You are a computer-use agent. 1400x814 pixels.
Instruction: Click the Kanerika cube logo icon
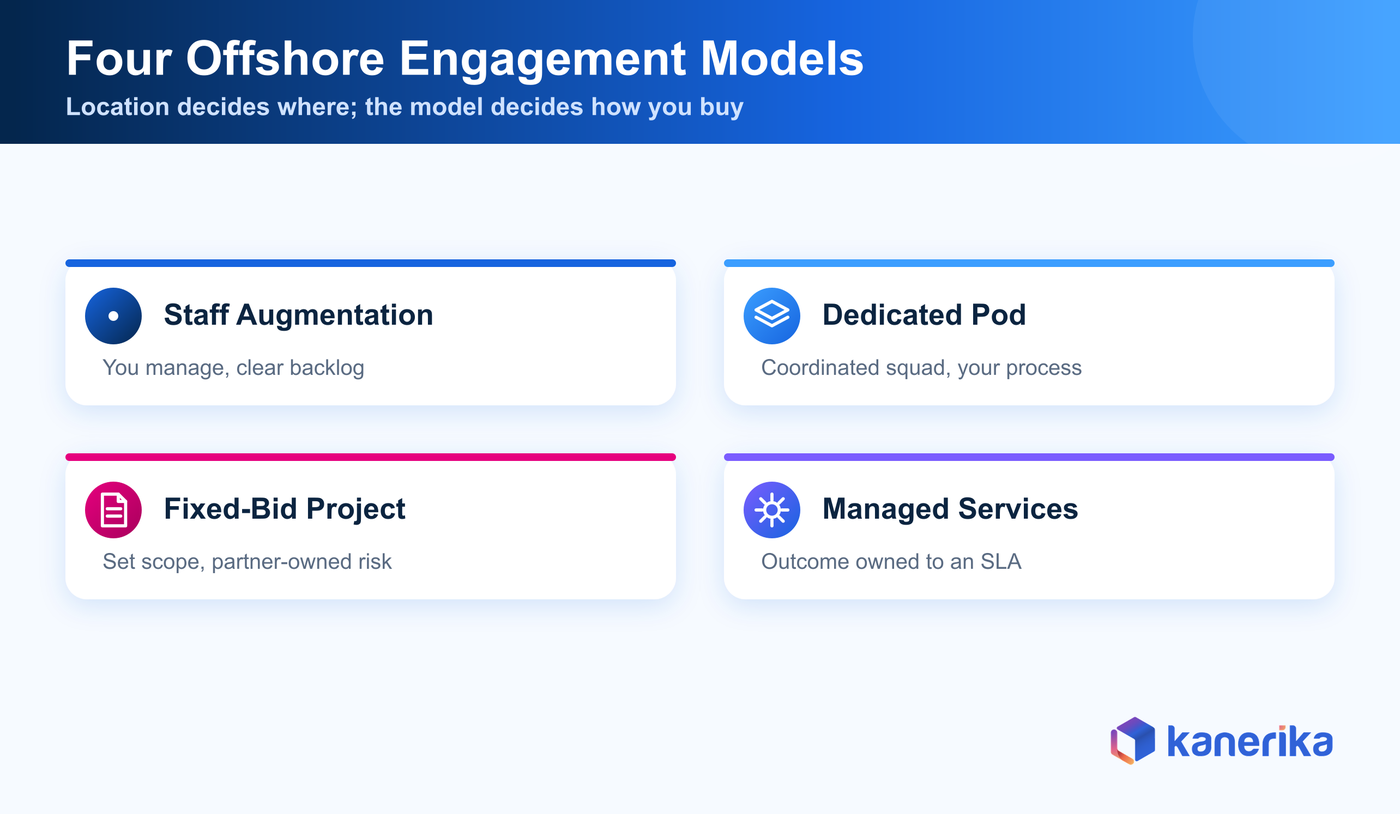[x=1132, y=741]
